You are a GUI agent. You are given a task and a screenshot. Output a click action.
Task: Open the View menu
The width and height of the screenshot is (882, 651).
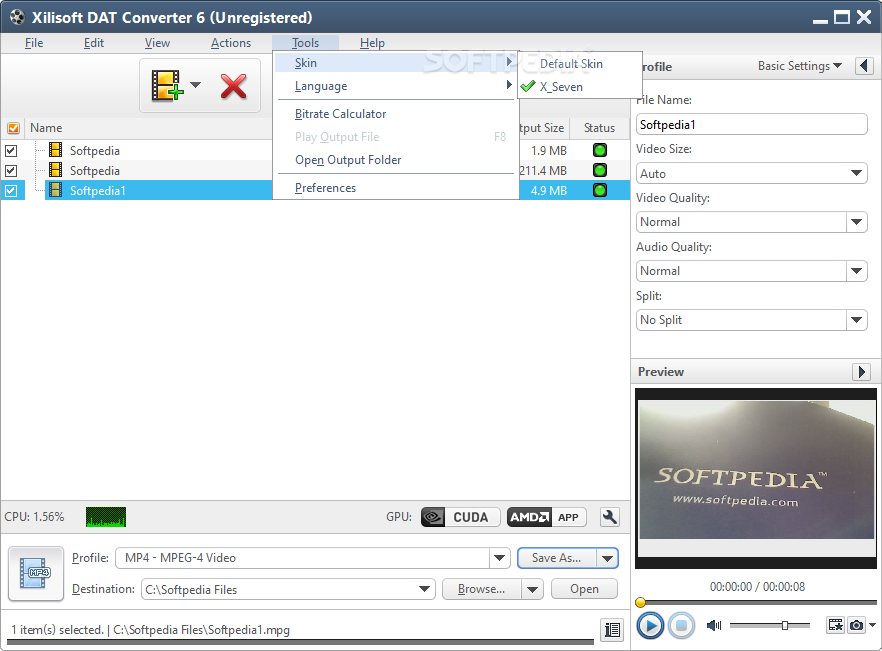click(157, 43)
